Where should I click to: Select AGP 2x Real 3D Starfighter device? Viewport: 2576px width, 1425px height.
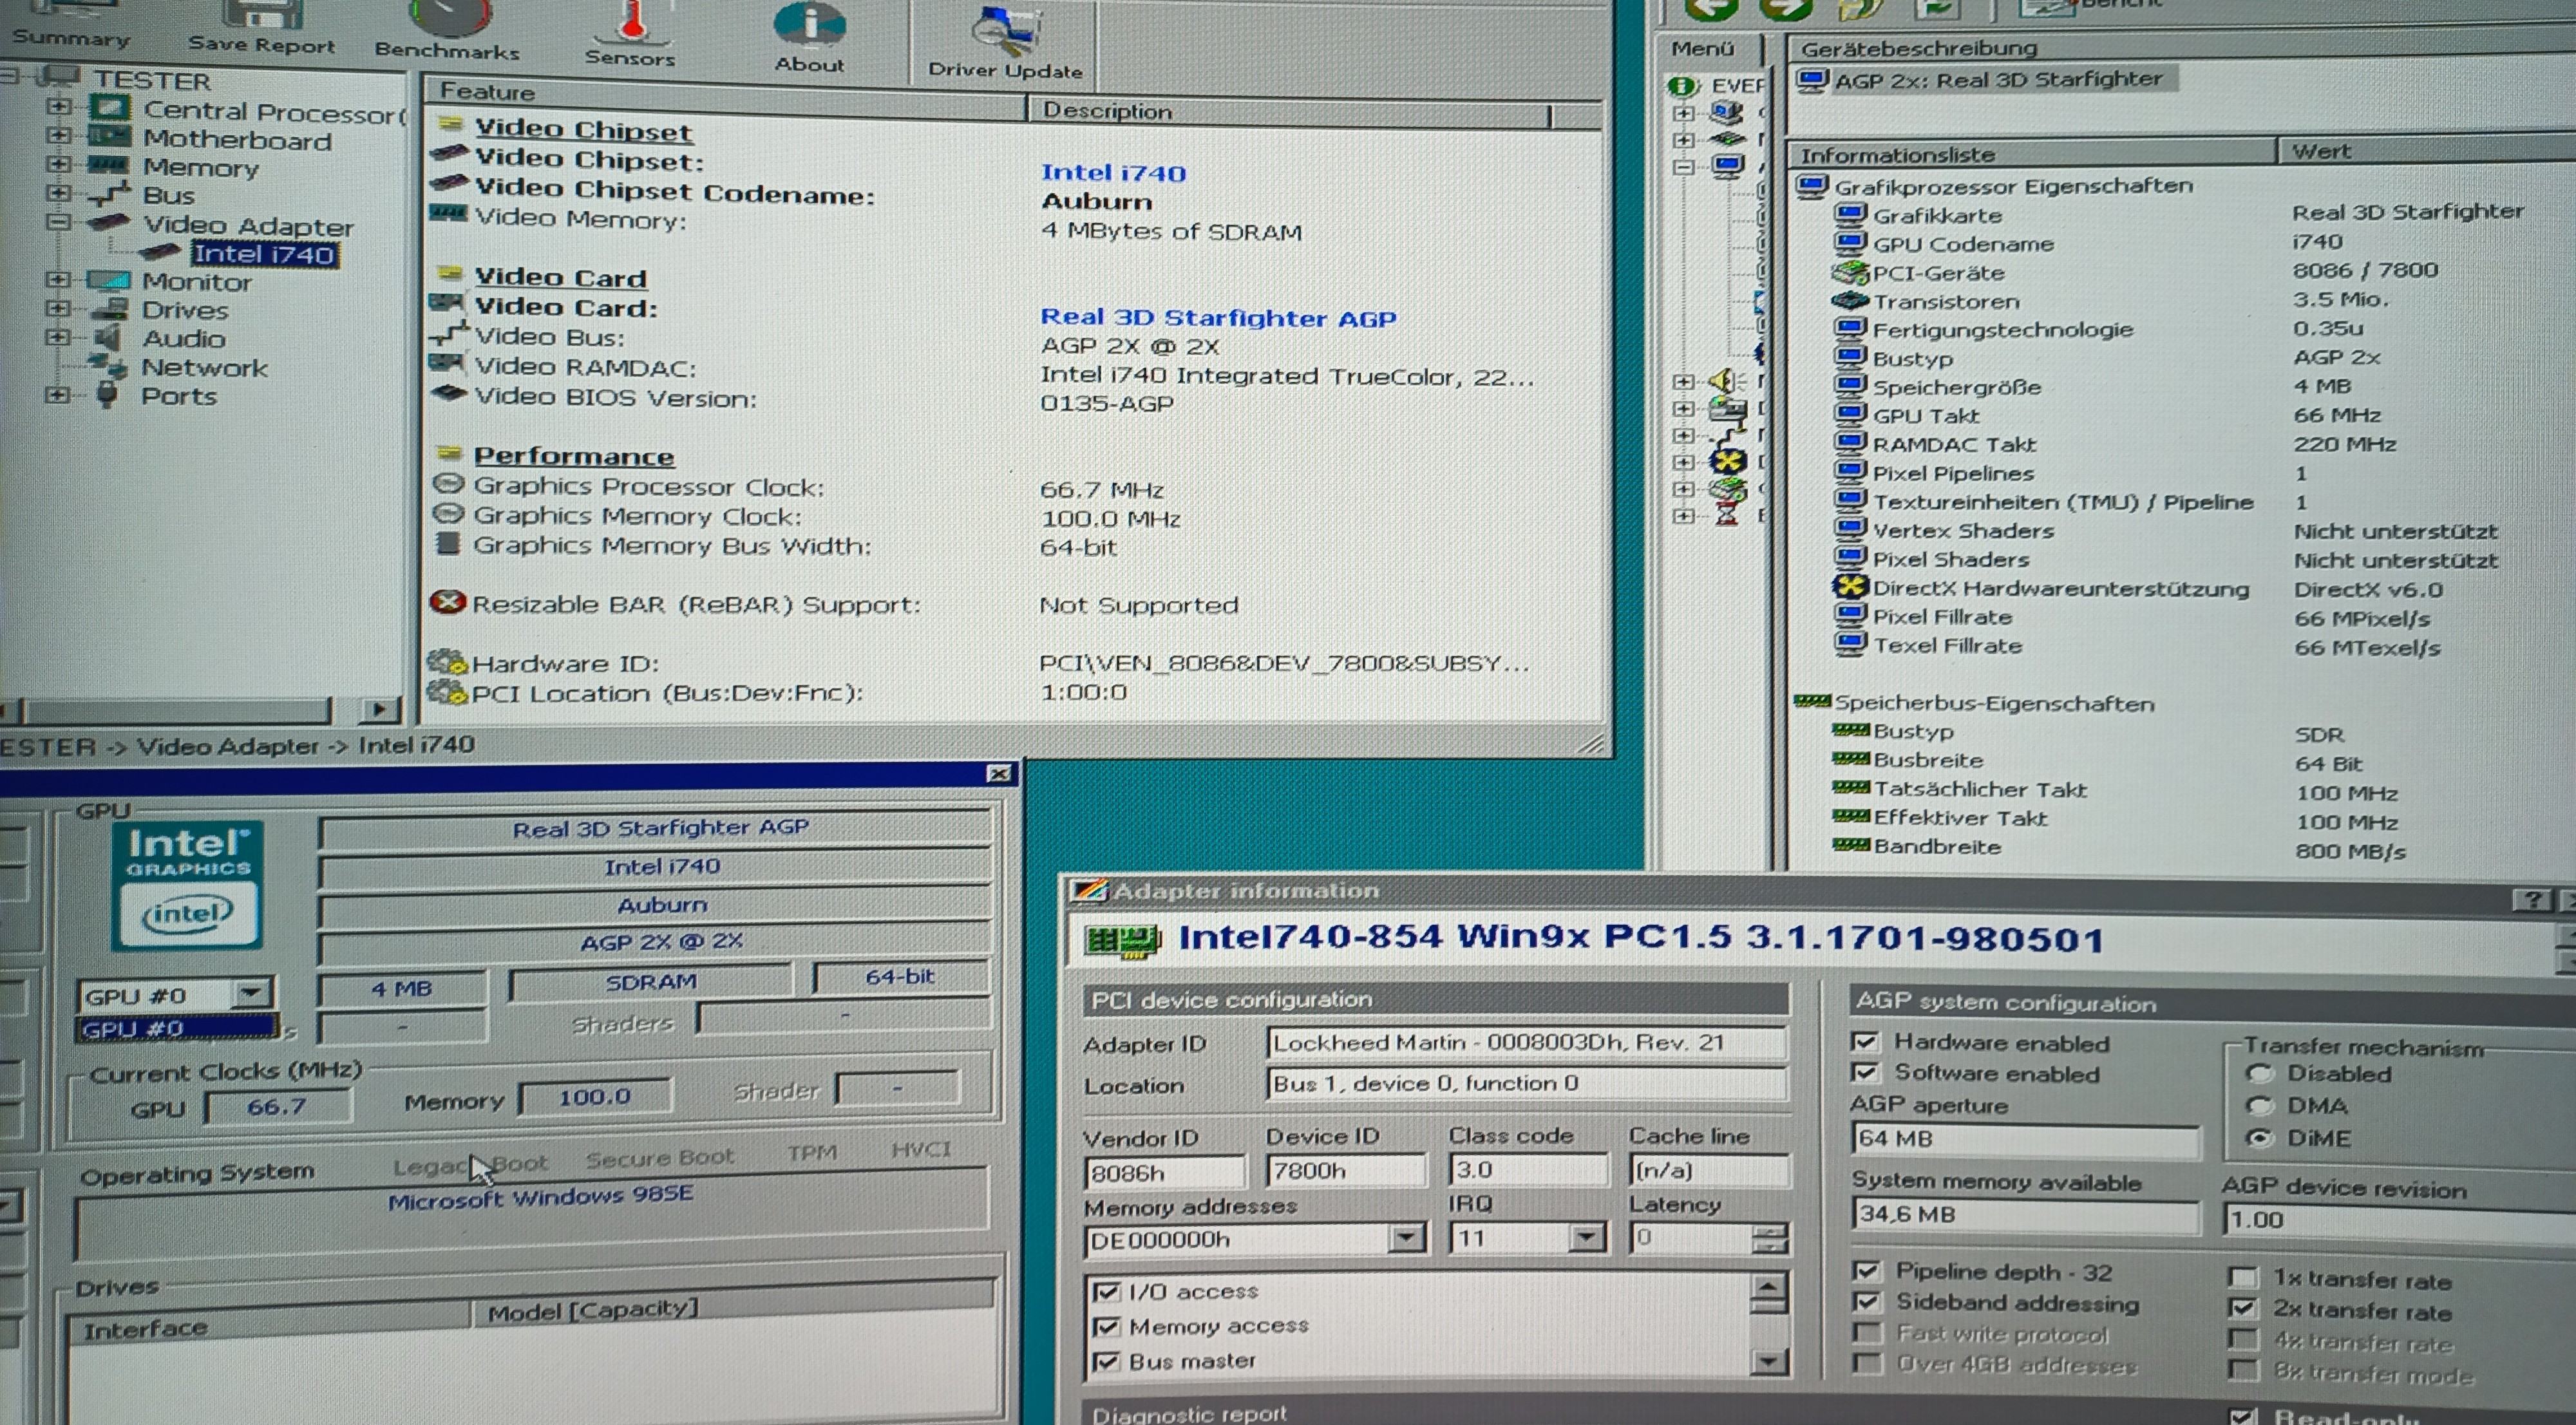[x=1984, y=79]
